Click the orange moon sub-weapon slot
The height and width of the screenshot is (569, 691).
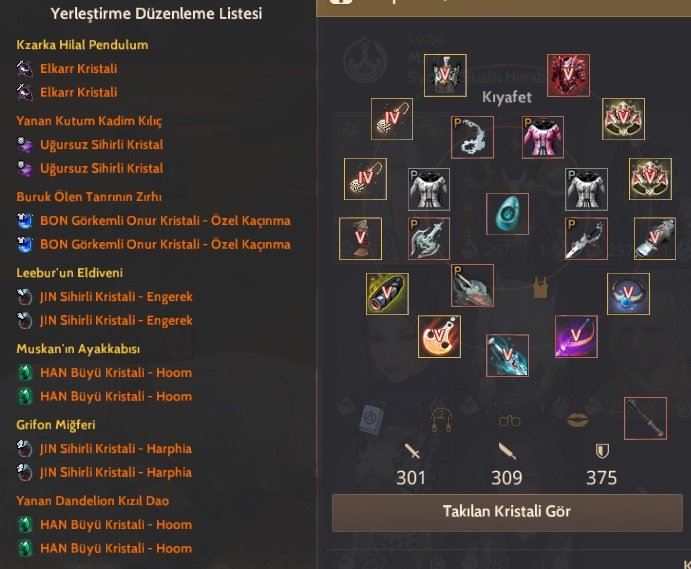[x=439, y=336]
